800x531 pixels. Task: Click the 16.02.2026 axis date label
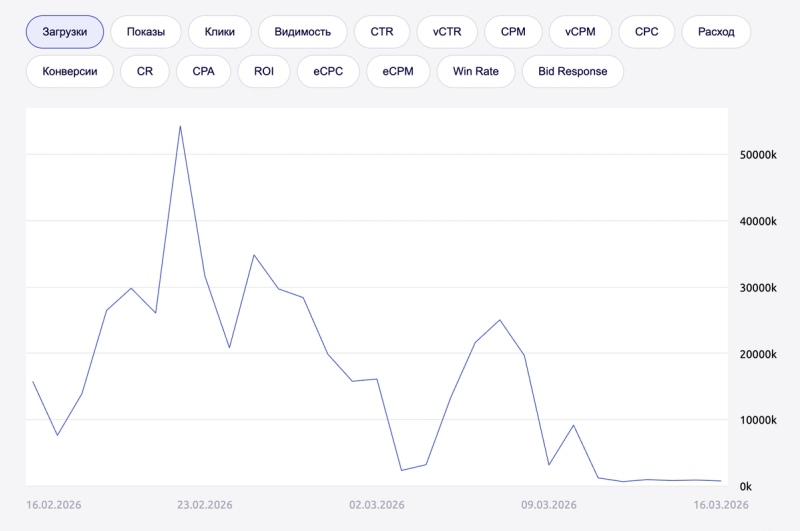pyautogui.click(x=54, y=505)
